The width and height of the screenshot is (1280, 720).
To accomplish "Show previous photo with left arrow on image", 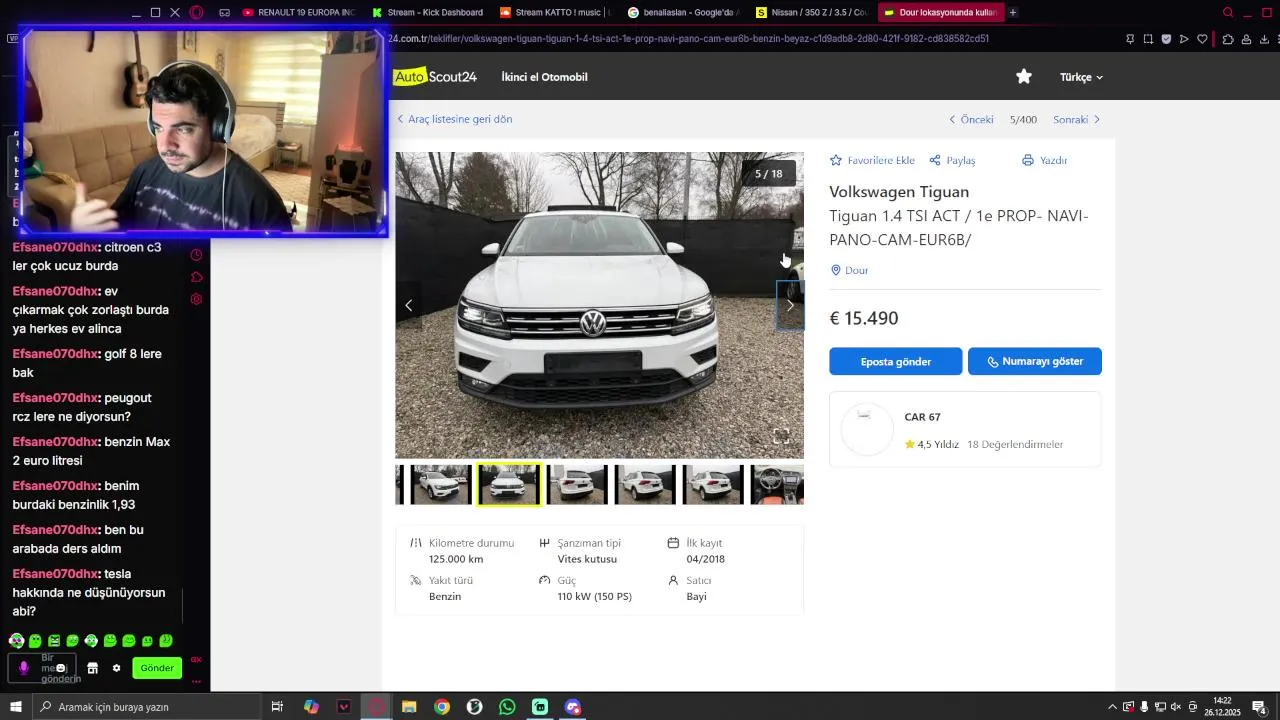I will (x=408, y=305).
